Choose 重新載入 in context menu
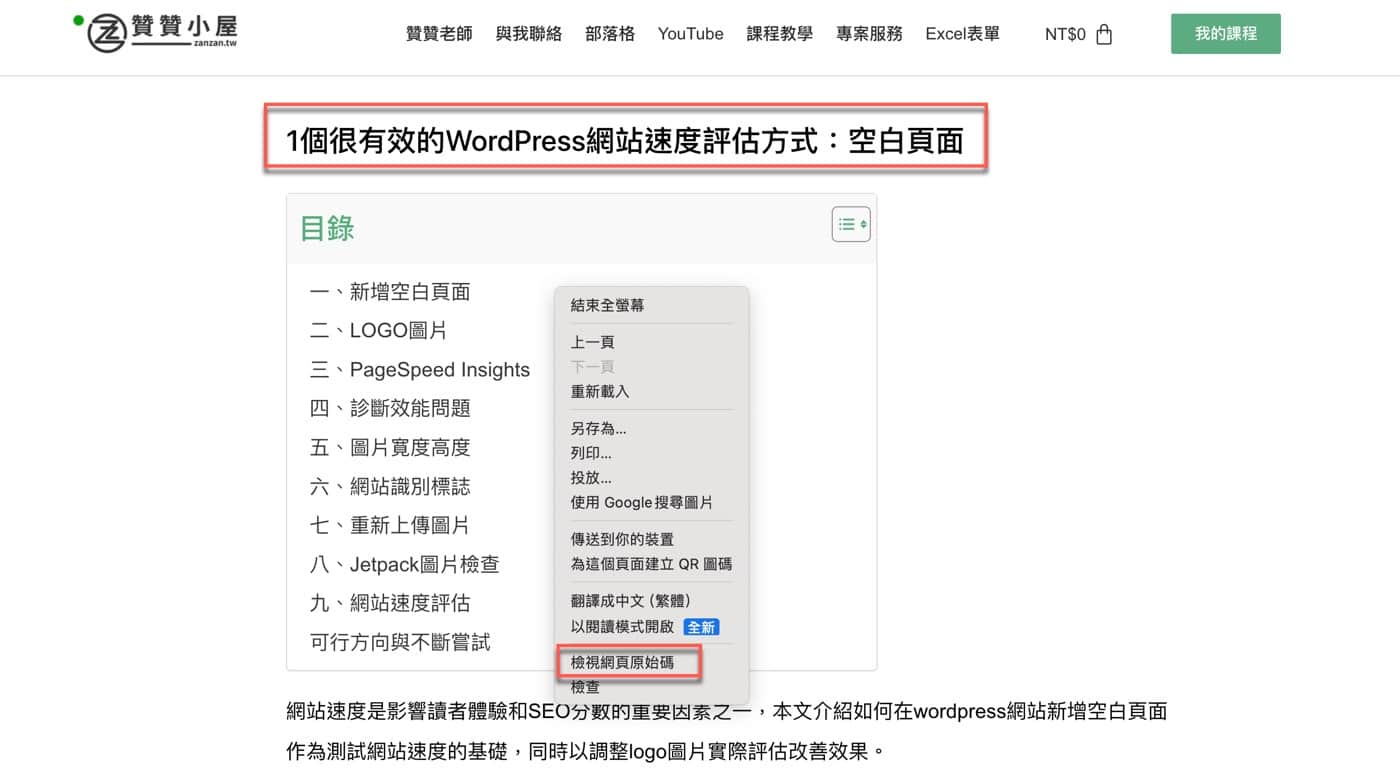 pyautogui.click(x=652, y=391)
